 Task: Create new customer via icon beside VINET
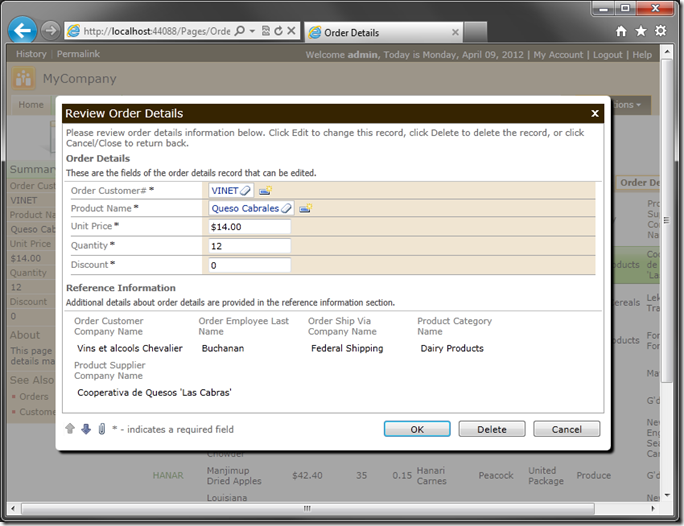coord(265,191)
